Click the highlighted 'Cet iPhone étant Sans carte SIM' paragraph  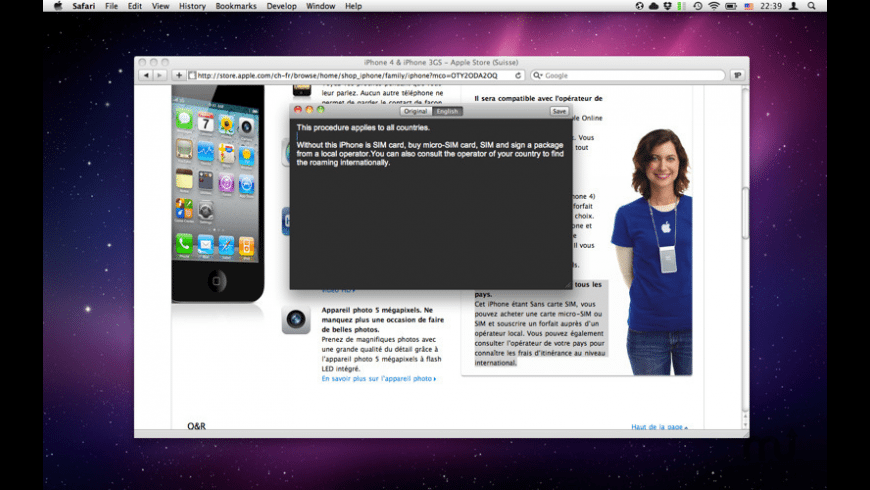tap(539, 333)
